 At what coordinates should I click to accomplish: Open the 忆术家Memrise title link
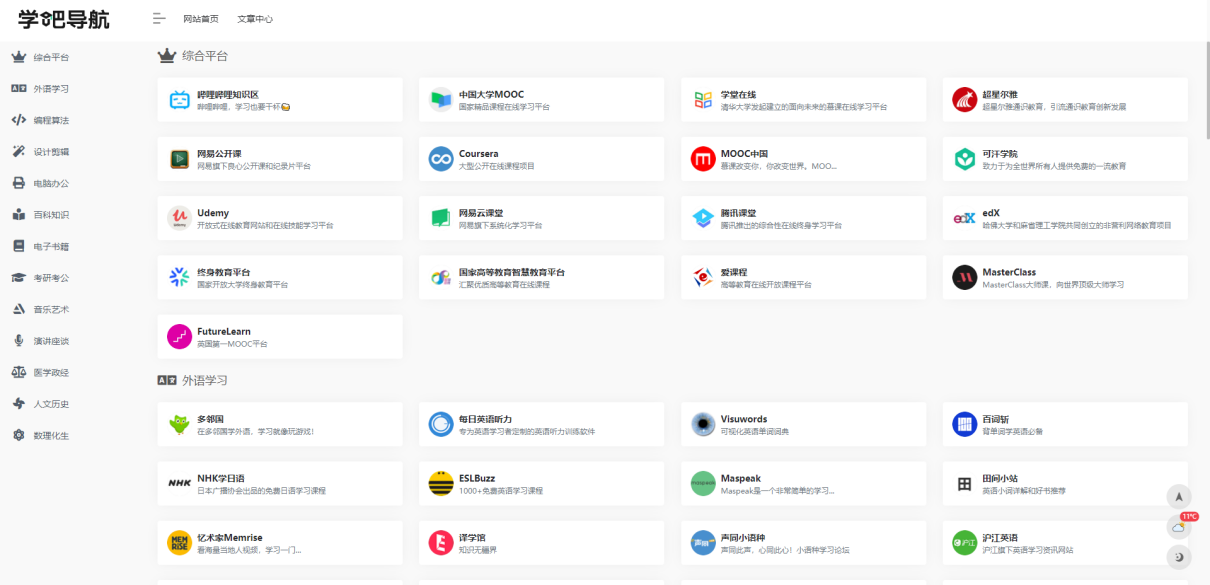coord(230,537)
